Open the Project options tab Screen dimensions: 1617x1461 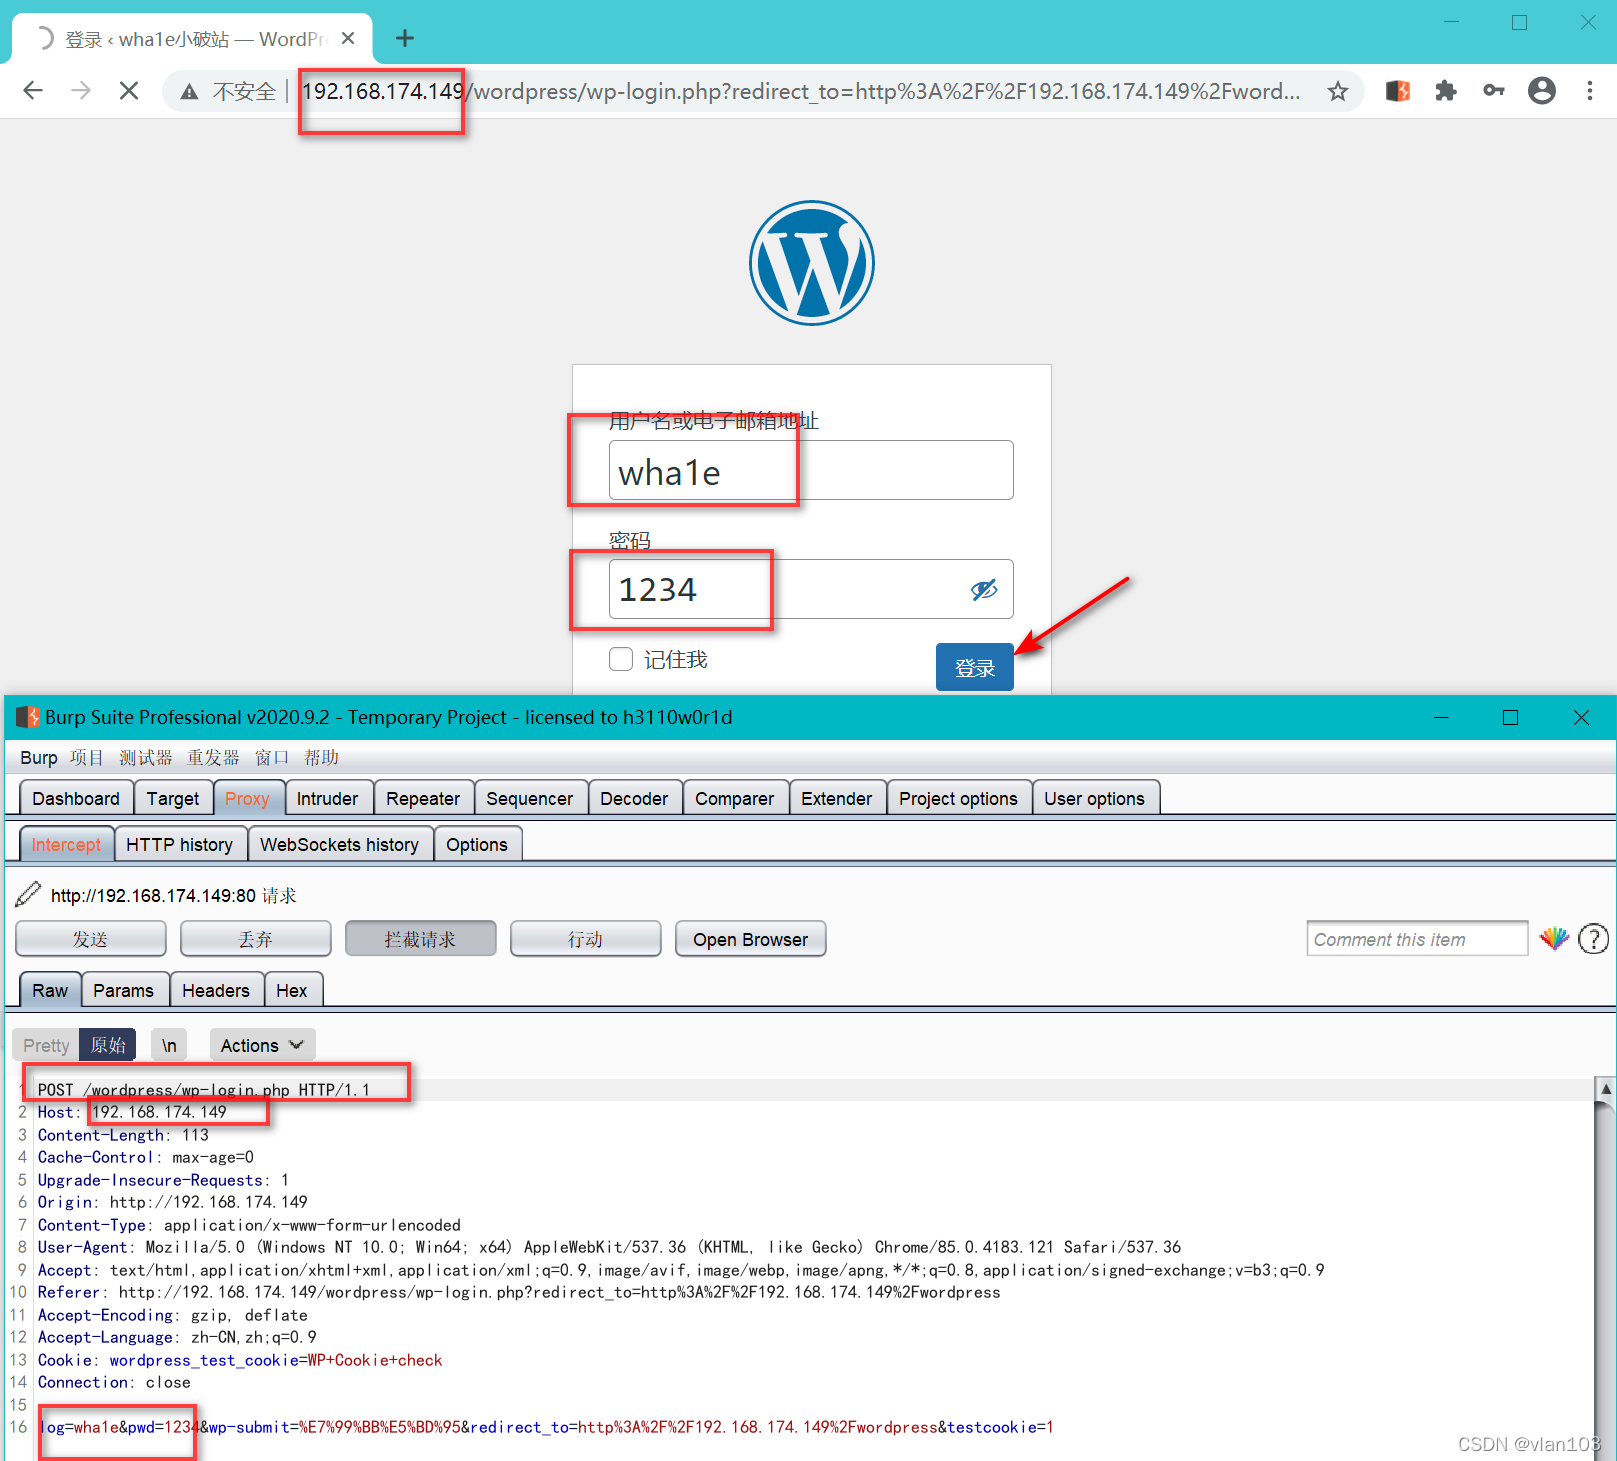pos(958,798)
